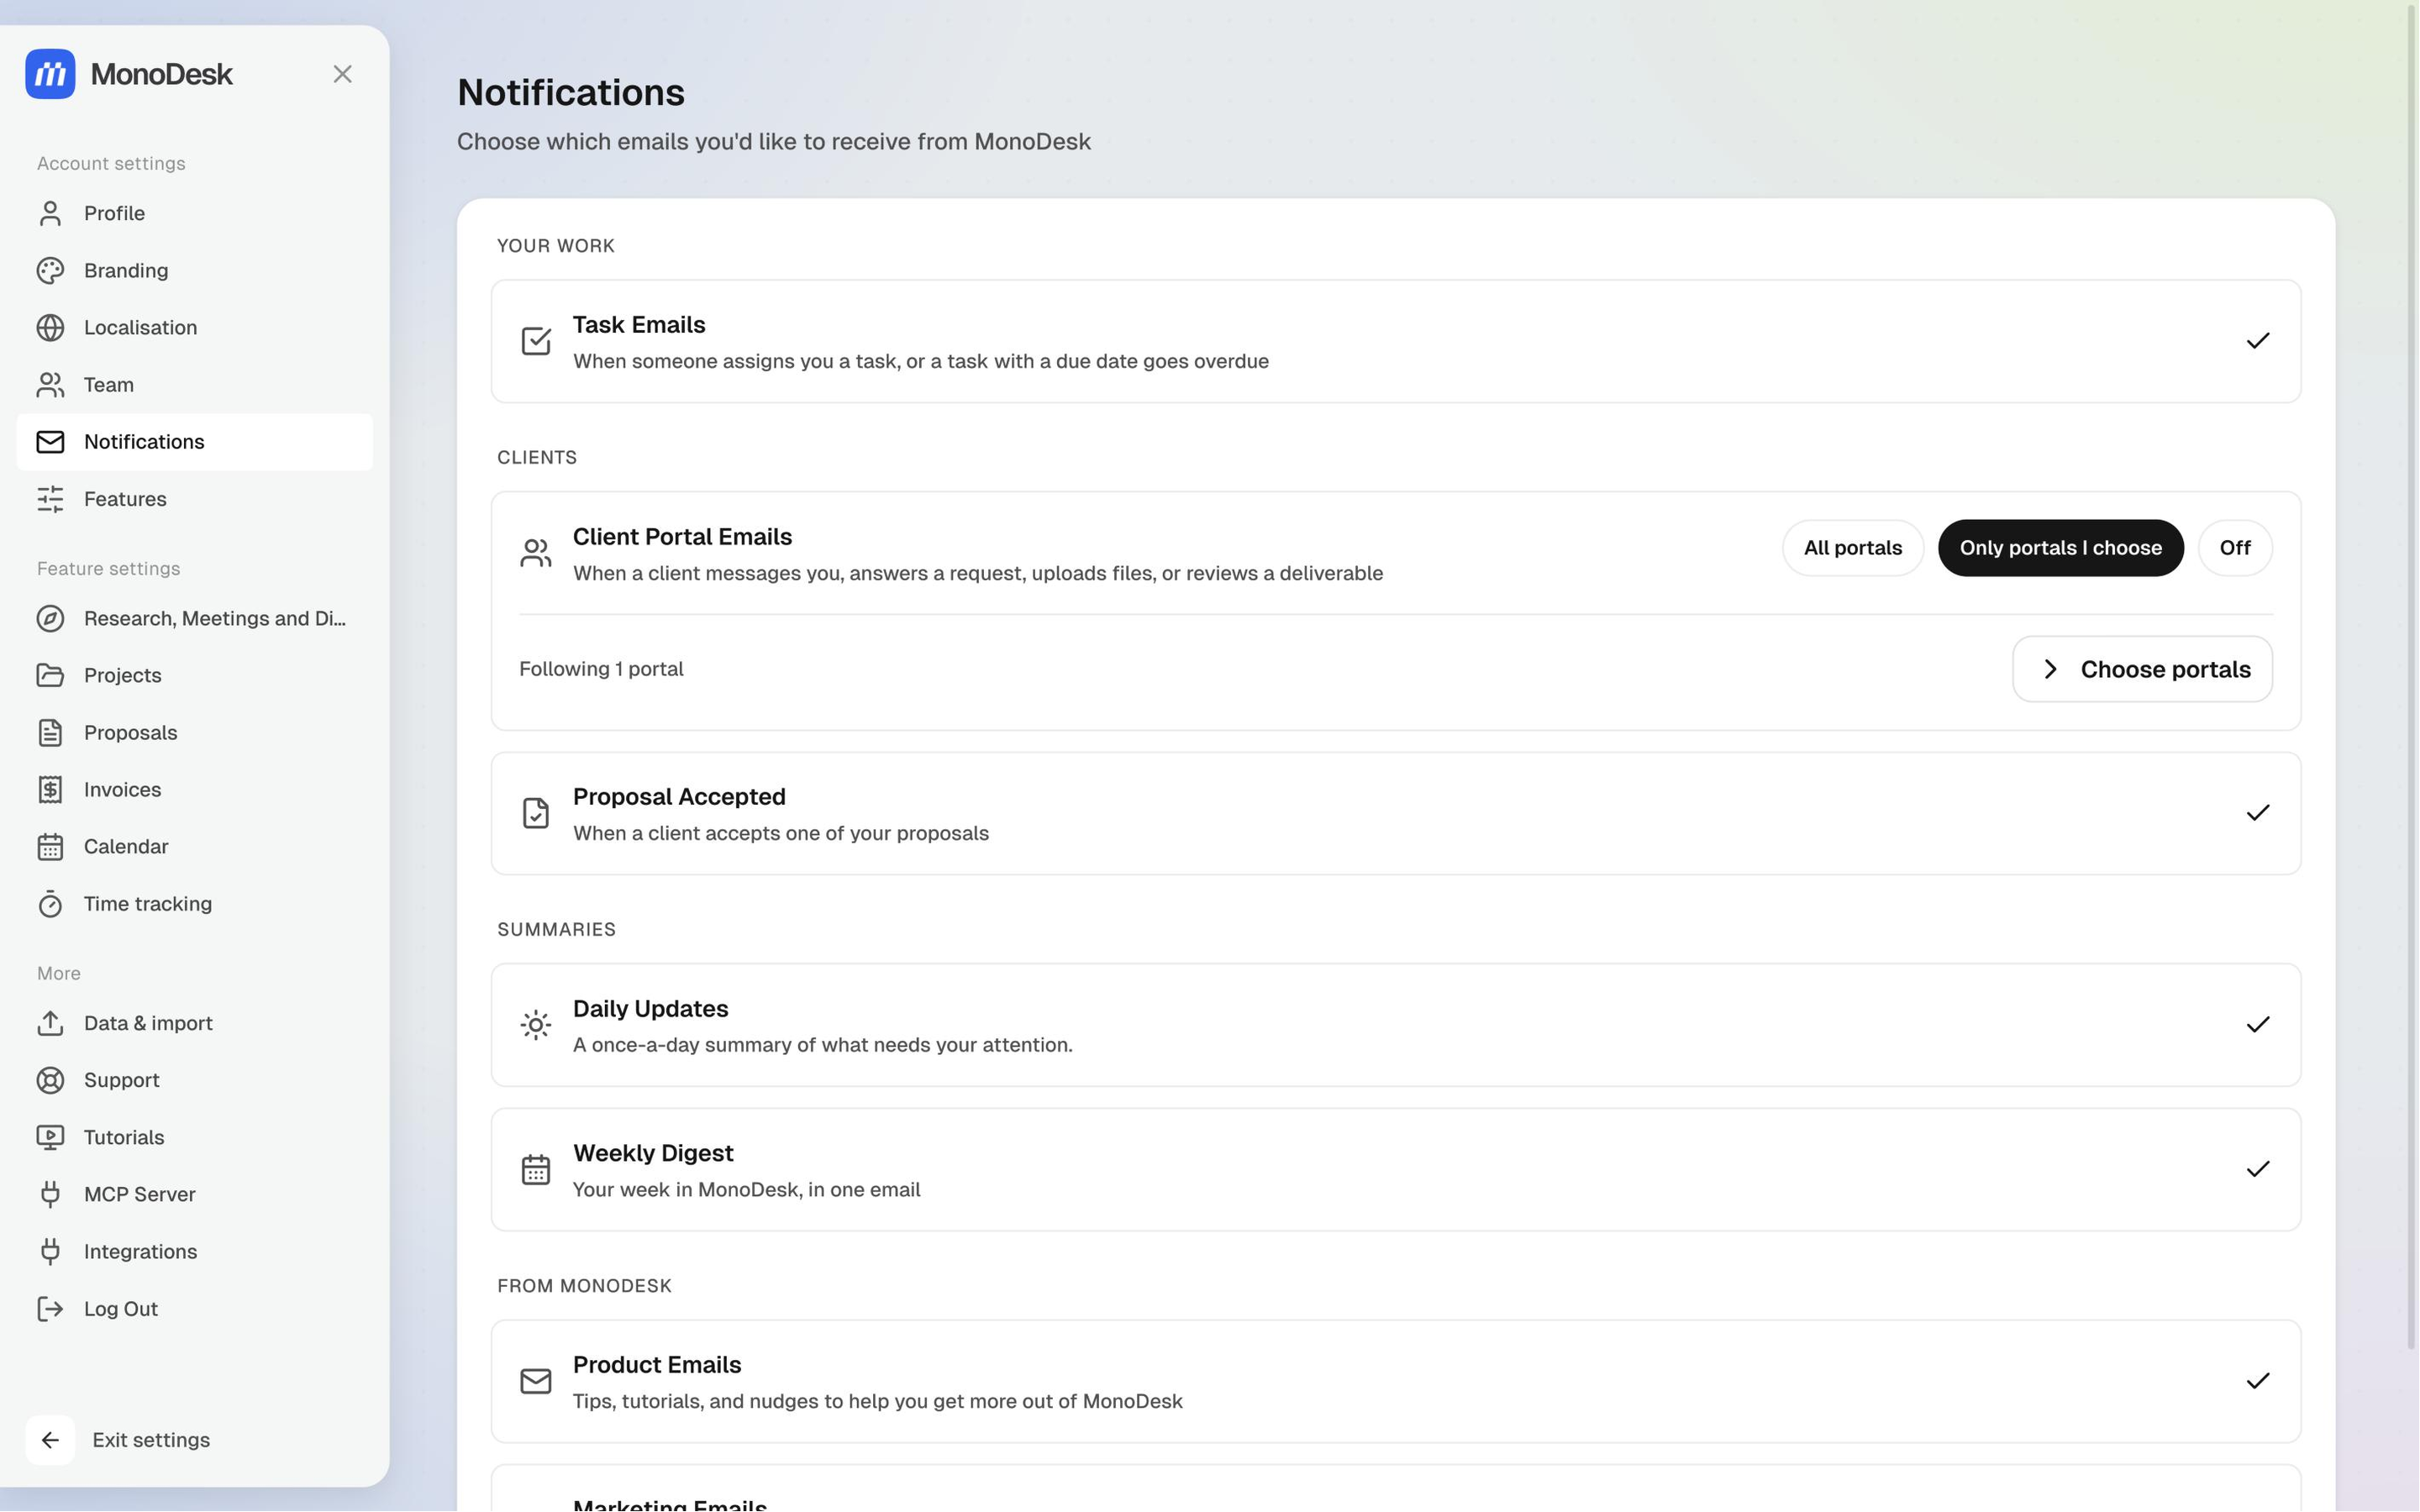Click the Tutorials play-screen icon

(50, 1136)
